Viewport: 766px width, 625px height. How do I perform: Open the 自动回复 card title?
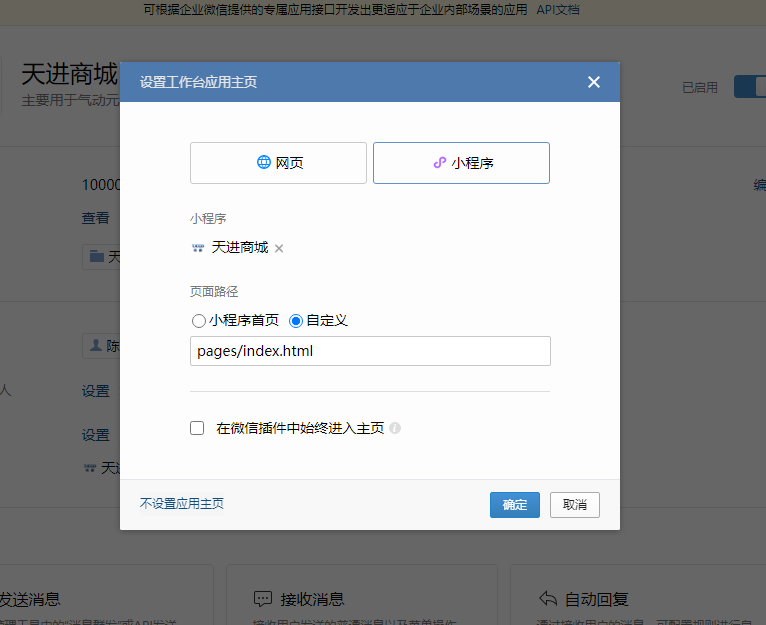tap(596, 599)
